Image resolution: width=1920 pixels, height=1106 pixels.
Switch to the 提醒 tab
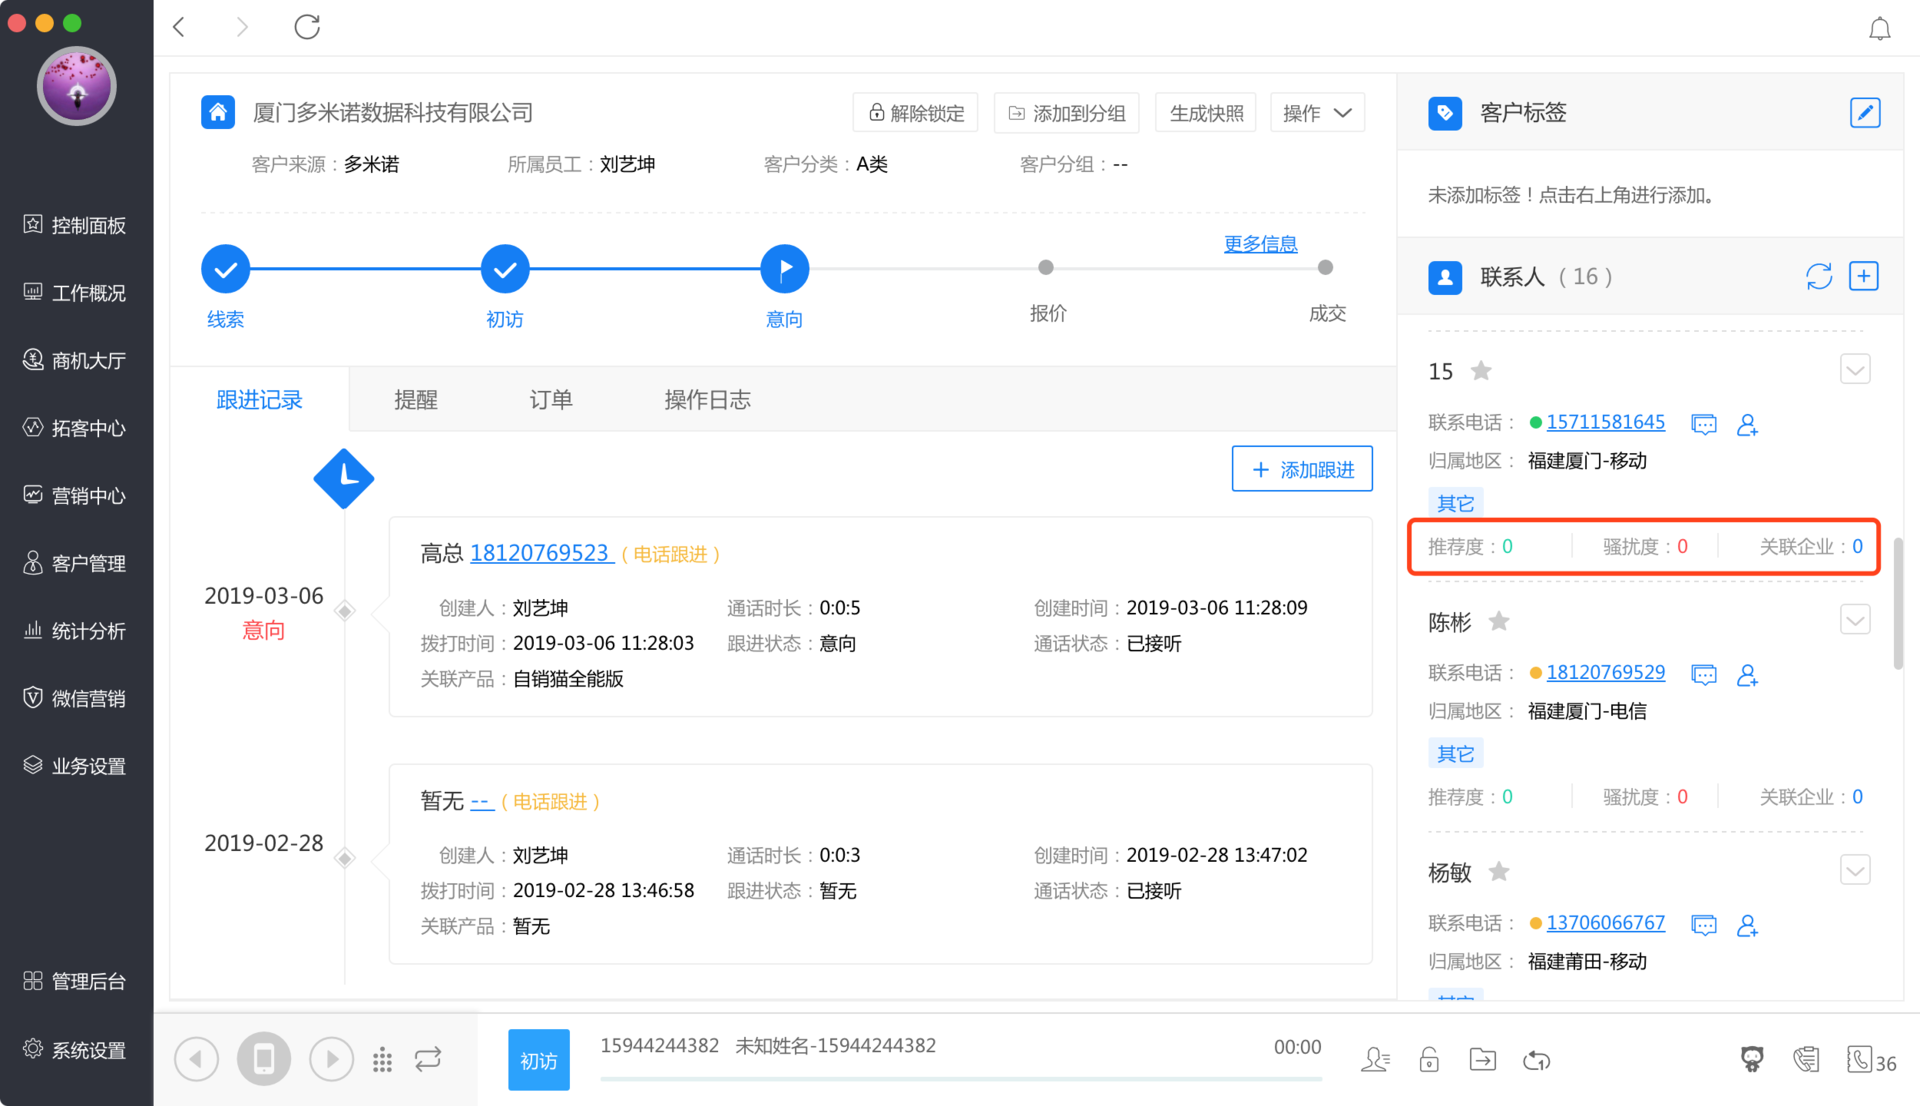pyautogui.click(x=416, y=400)
